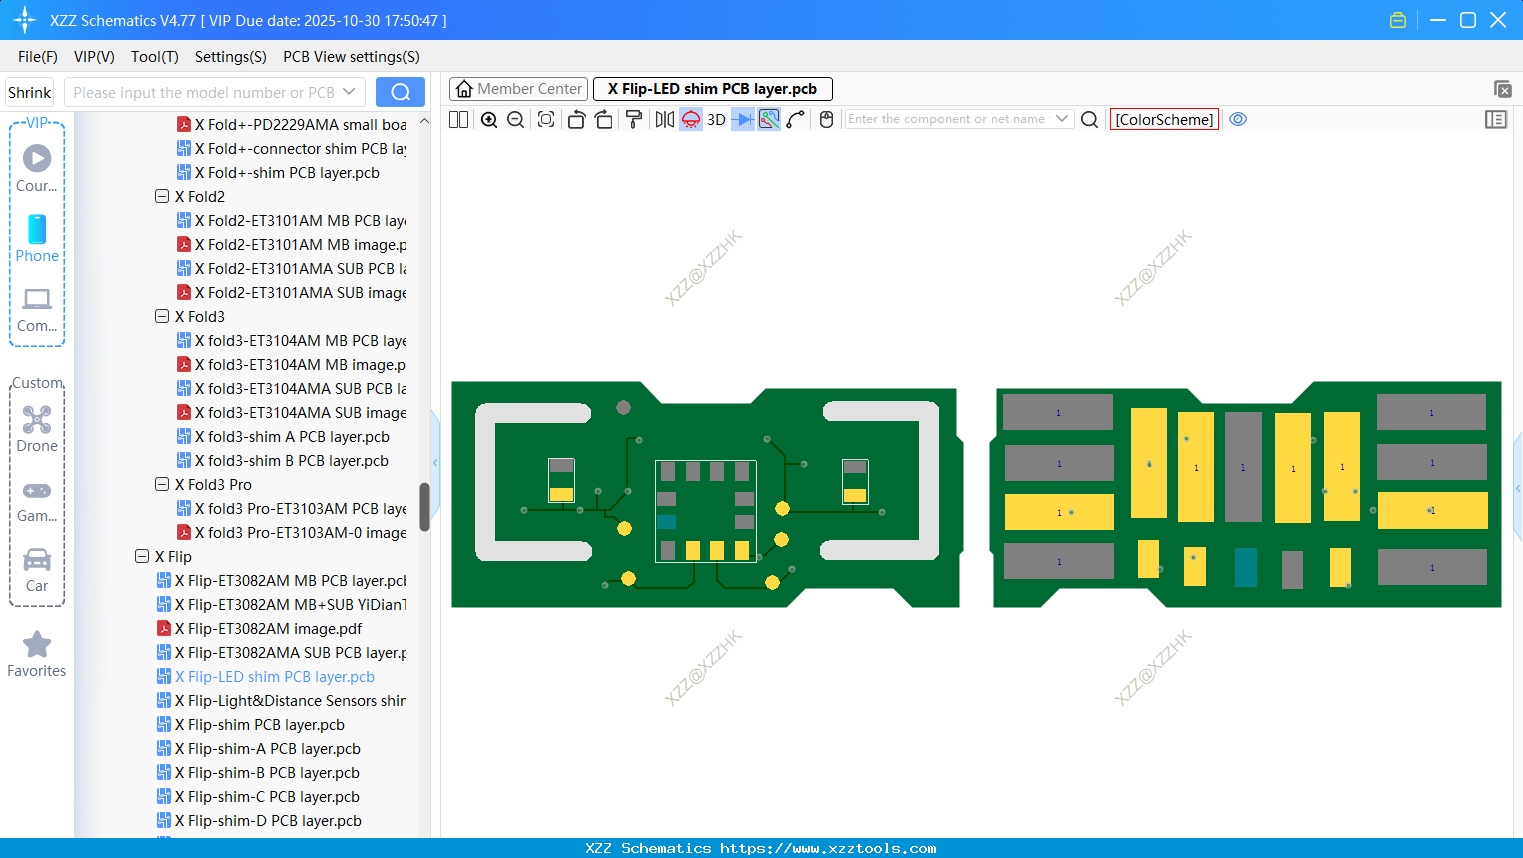
Task: Open the Tool(T) menu
Action: (154, 57)
